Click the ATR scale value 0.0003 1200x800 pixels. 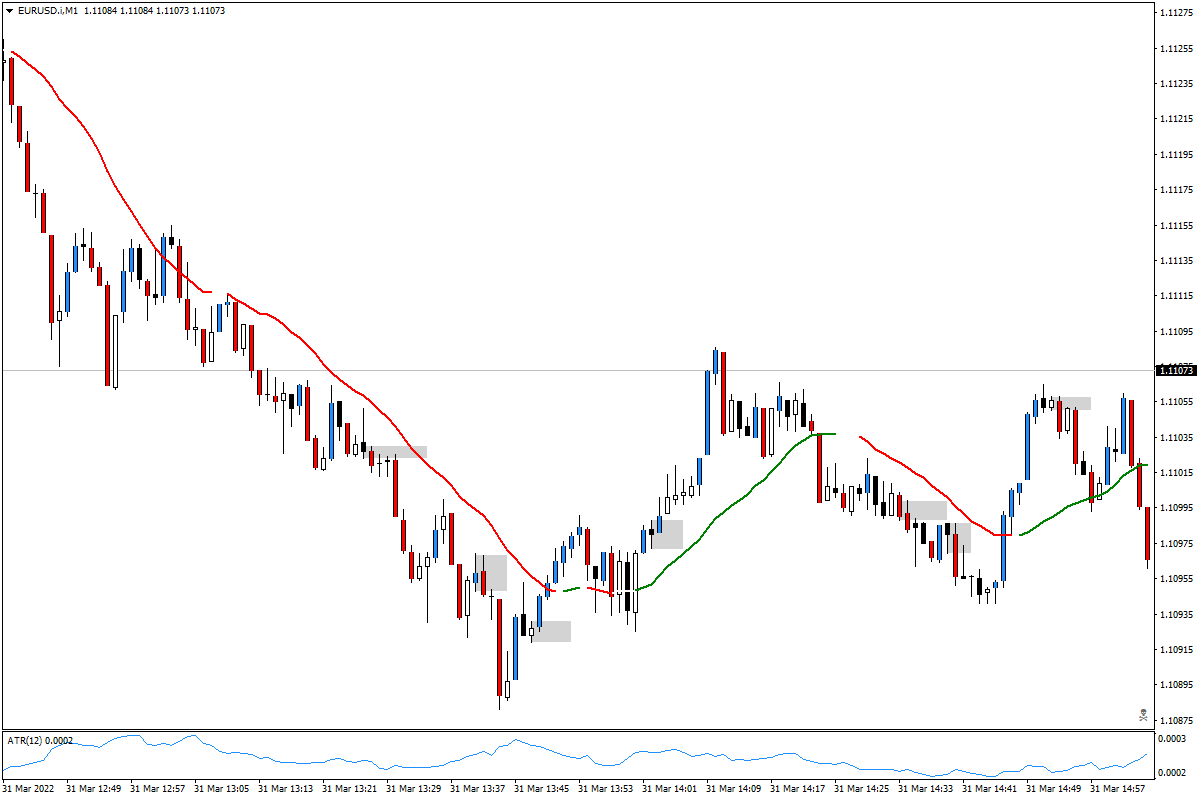tap(1170, 736)
